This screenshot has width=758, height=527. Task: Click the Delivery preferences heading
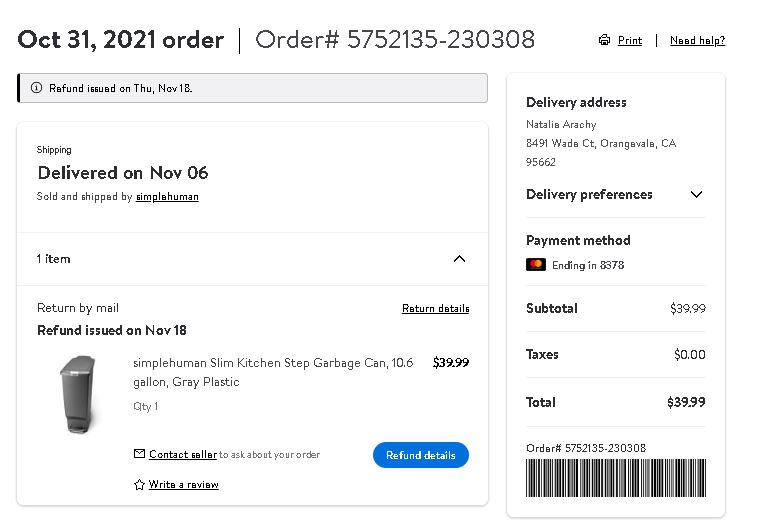click(589, 194)
